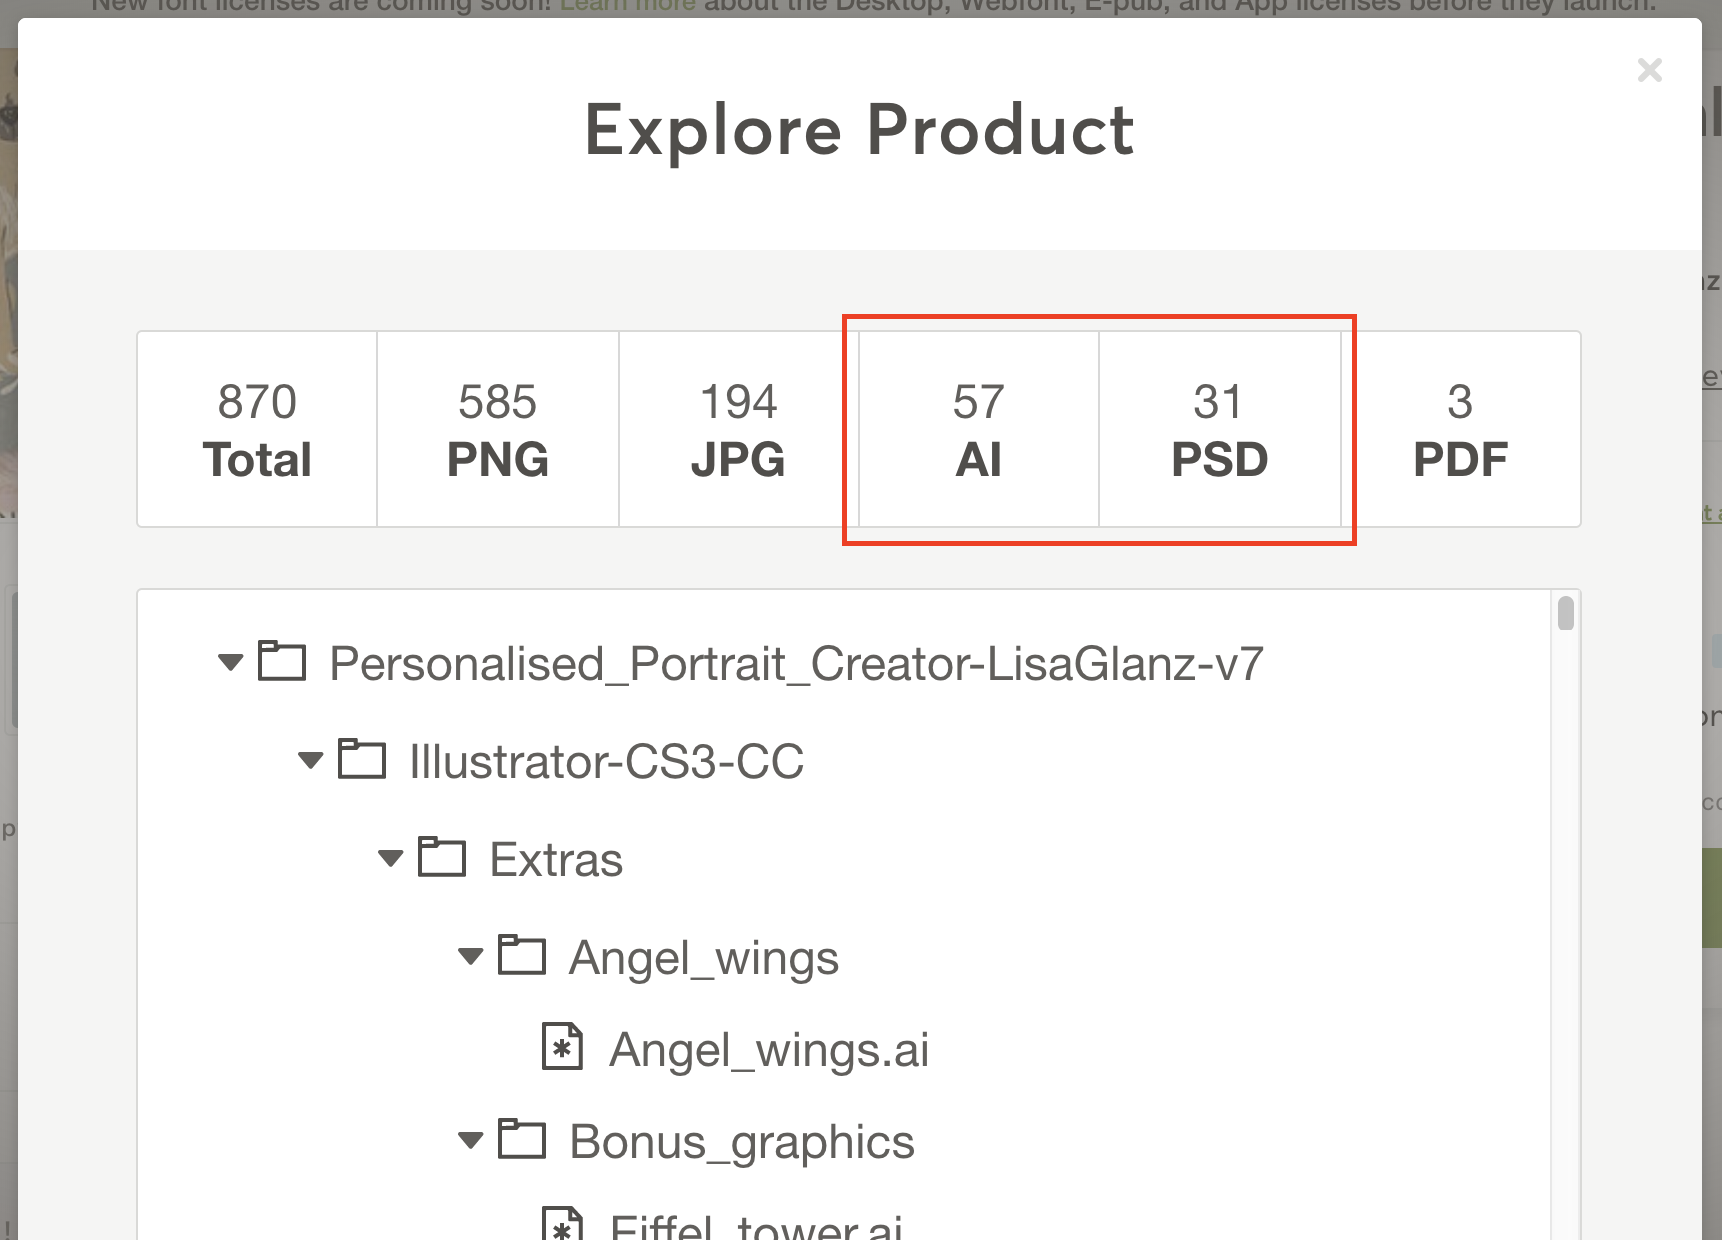Click the Illustrator-CS3-CC folder icon
Image resolution: width=1722 pixels, height=1240 pixels.
click(361, 759)
